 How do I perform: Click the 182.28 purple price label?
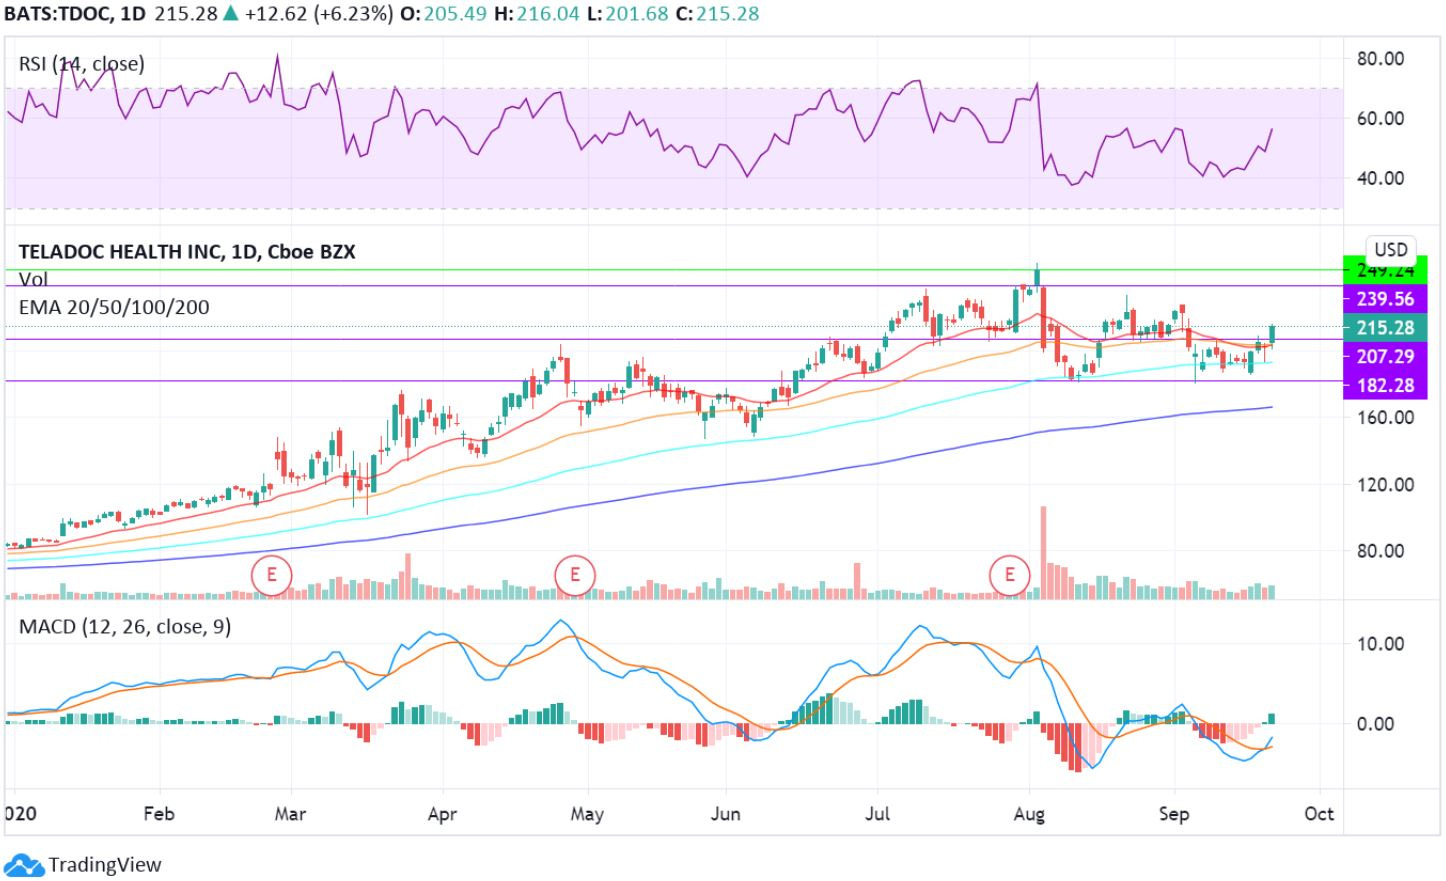1385,385
